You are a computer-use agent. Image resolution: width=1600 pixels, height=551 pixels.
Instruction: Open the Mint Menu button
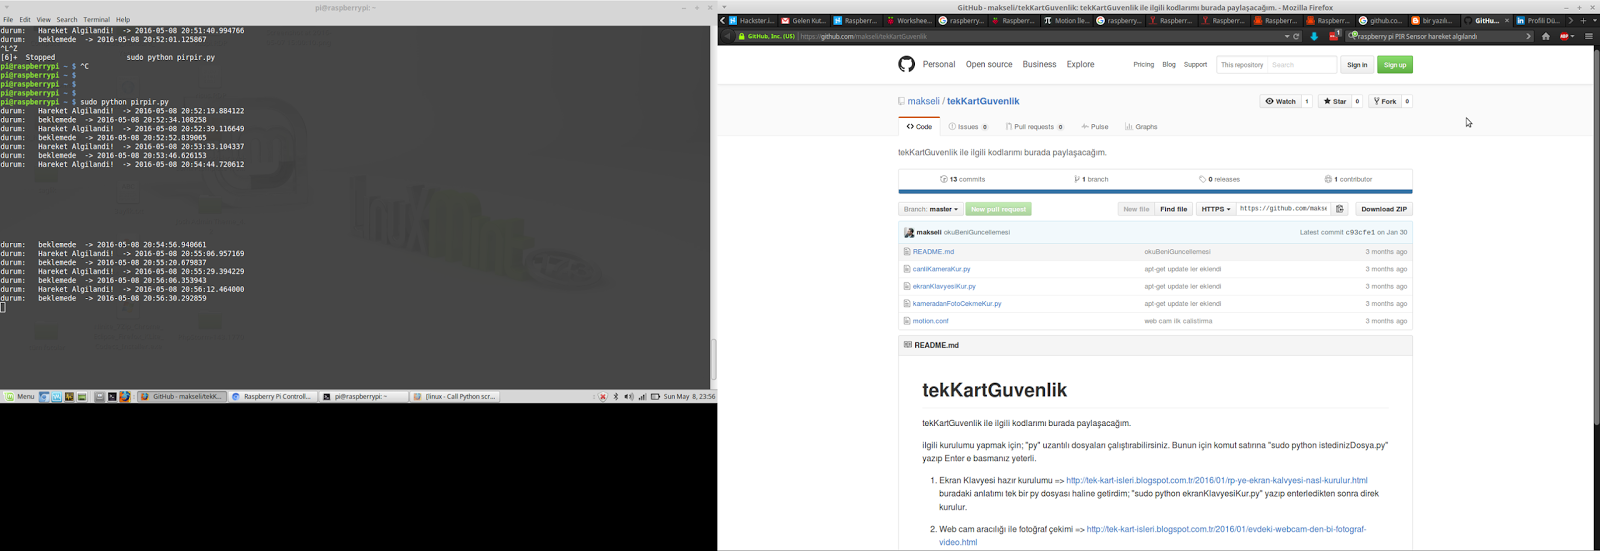pos(19,397)
